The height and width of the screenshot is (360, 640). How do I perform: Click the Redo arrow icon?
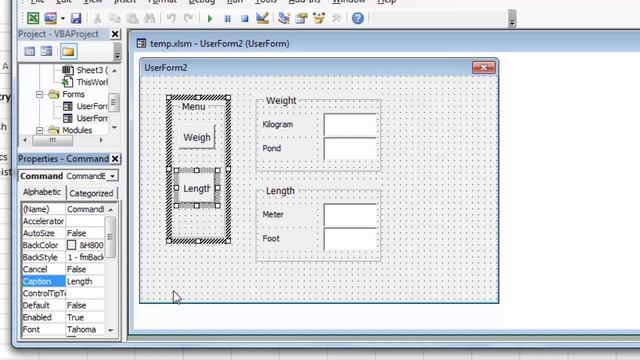(x=188, y=18)
